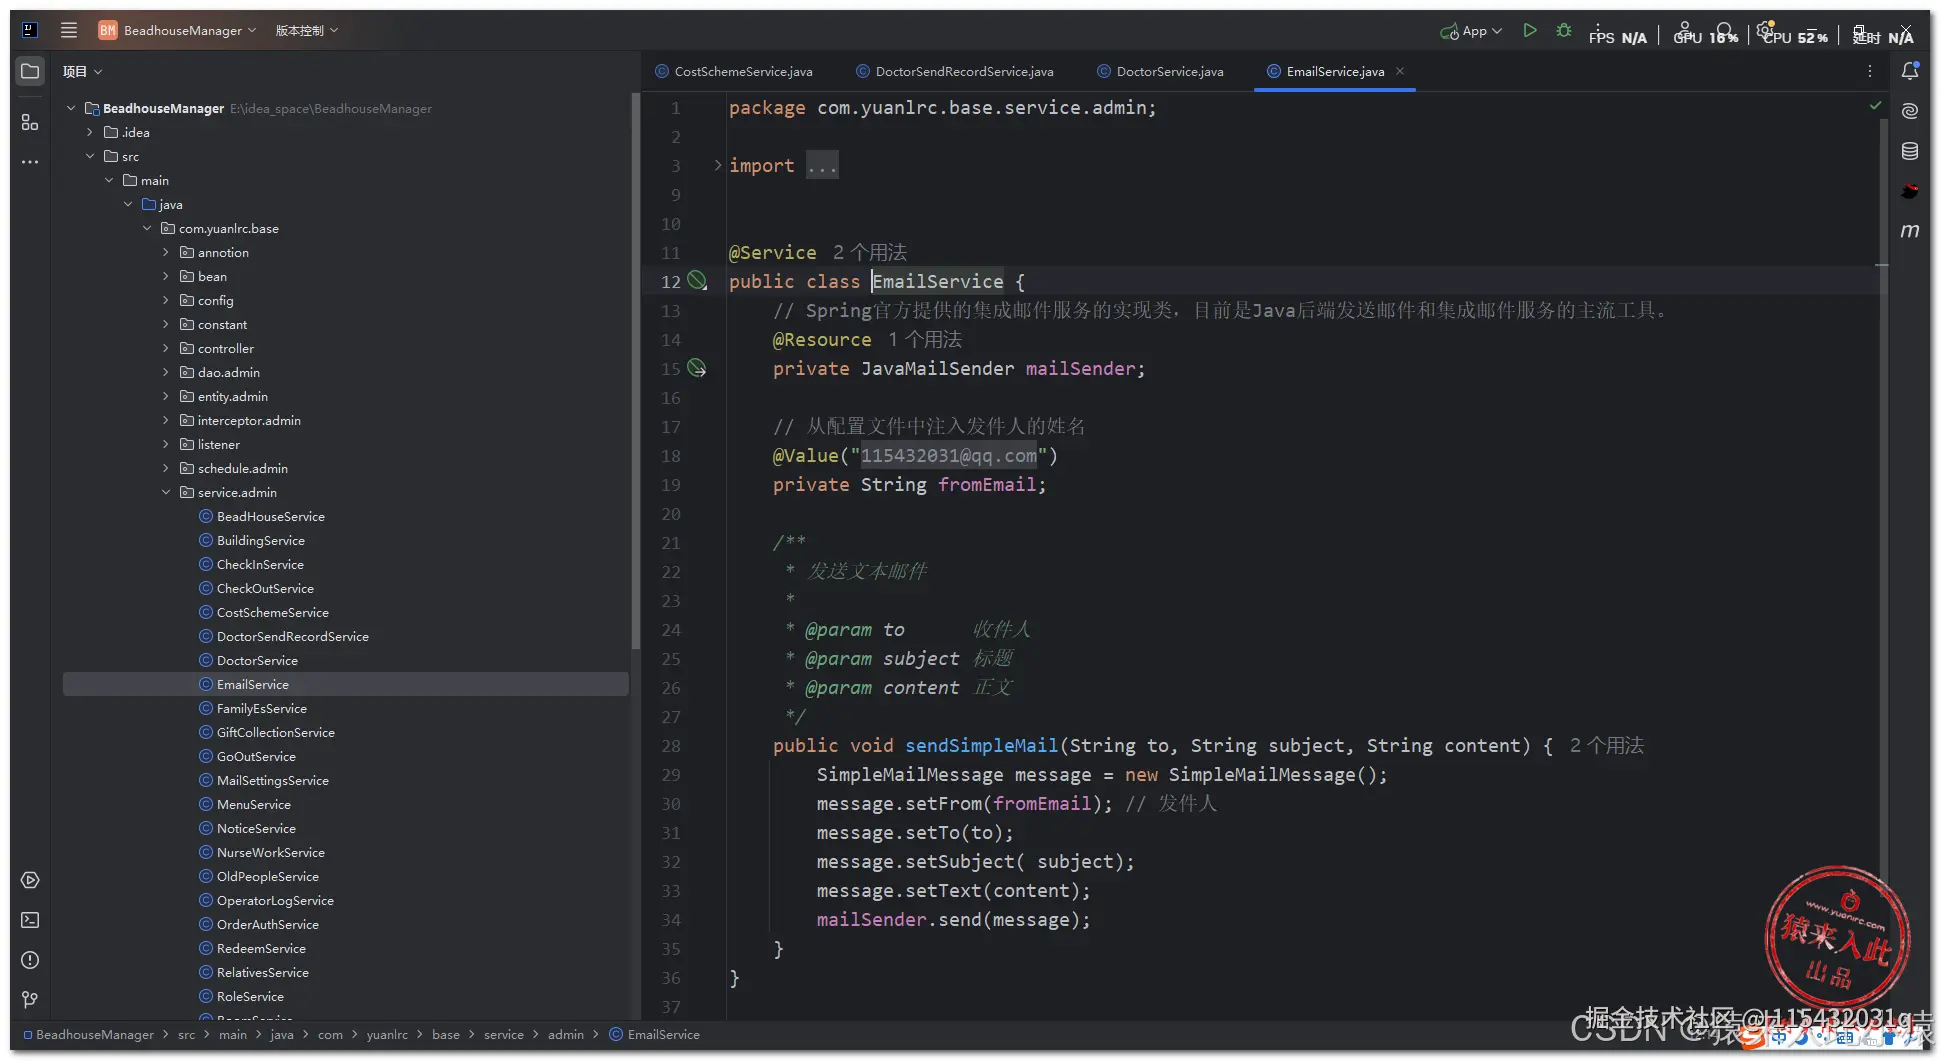
Task: Open the Services tool window
Action: 30,880
